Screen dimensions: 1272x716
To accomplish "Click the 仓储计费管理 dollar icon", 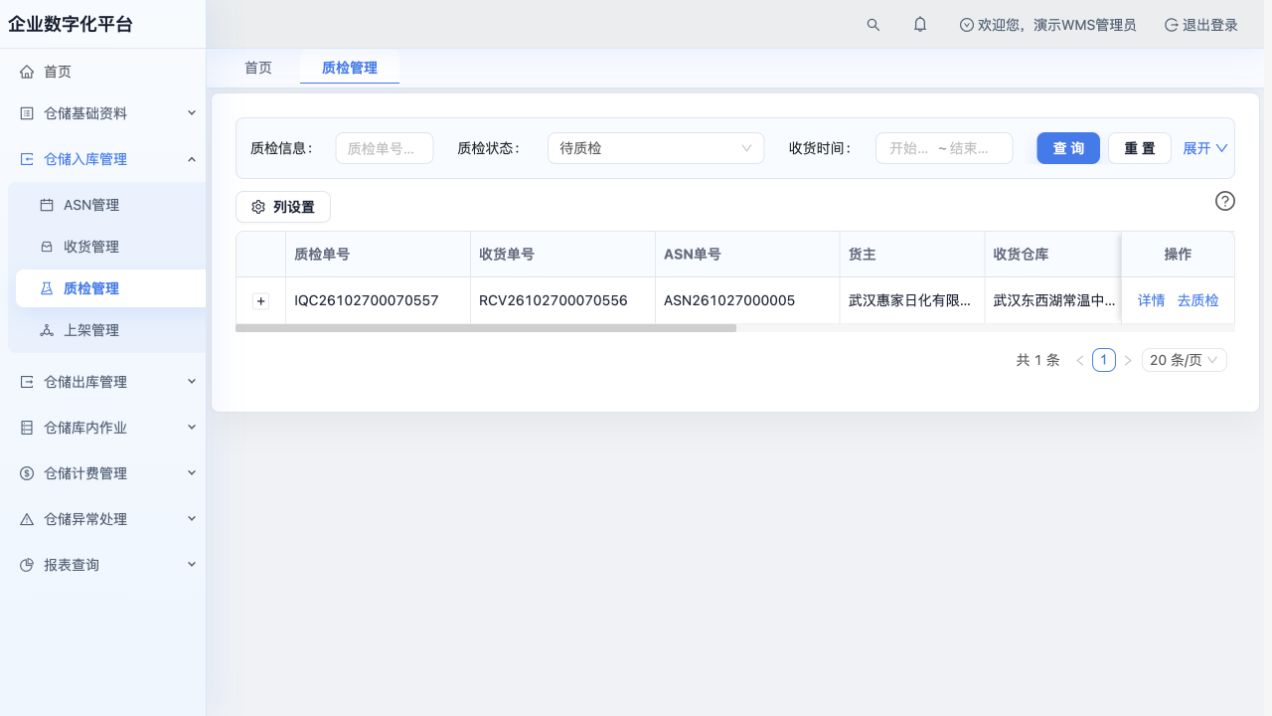I will point(27,474).
